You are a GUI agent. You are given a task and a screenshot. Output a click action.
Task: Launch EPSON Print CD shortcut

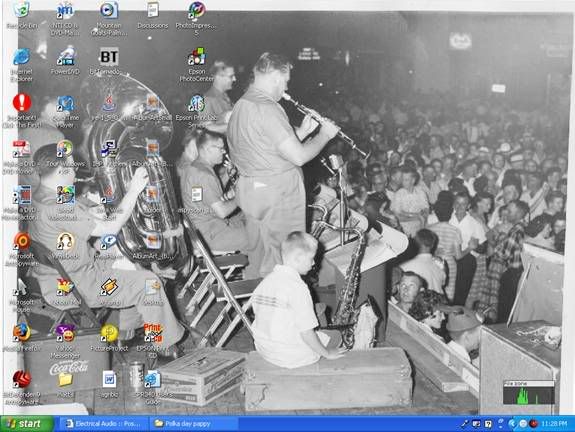coord(153,333)
